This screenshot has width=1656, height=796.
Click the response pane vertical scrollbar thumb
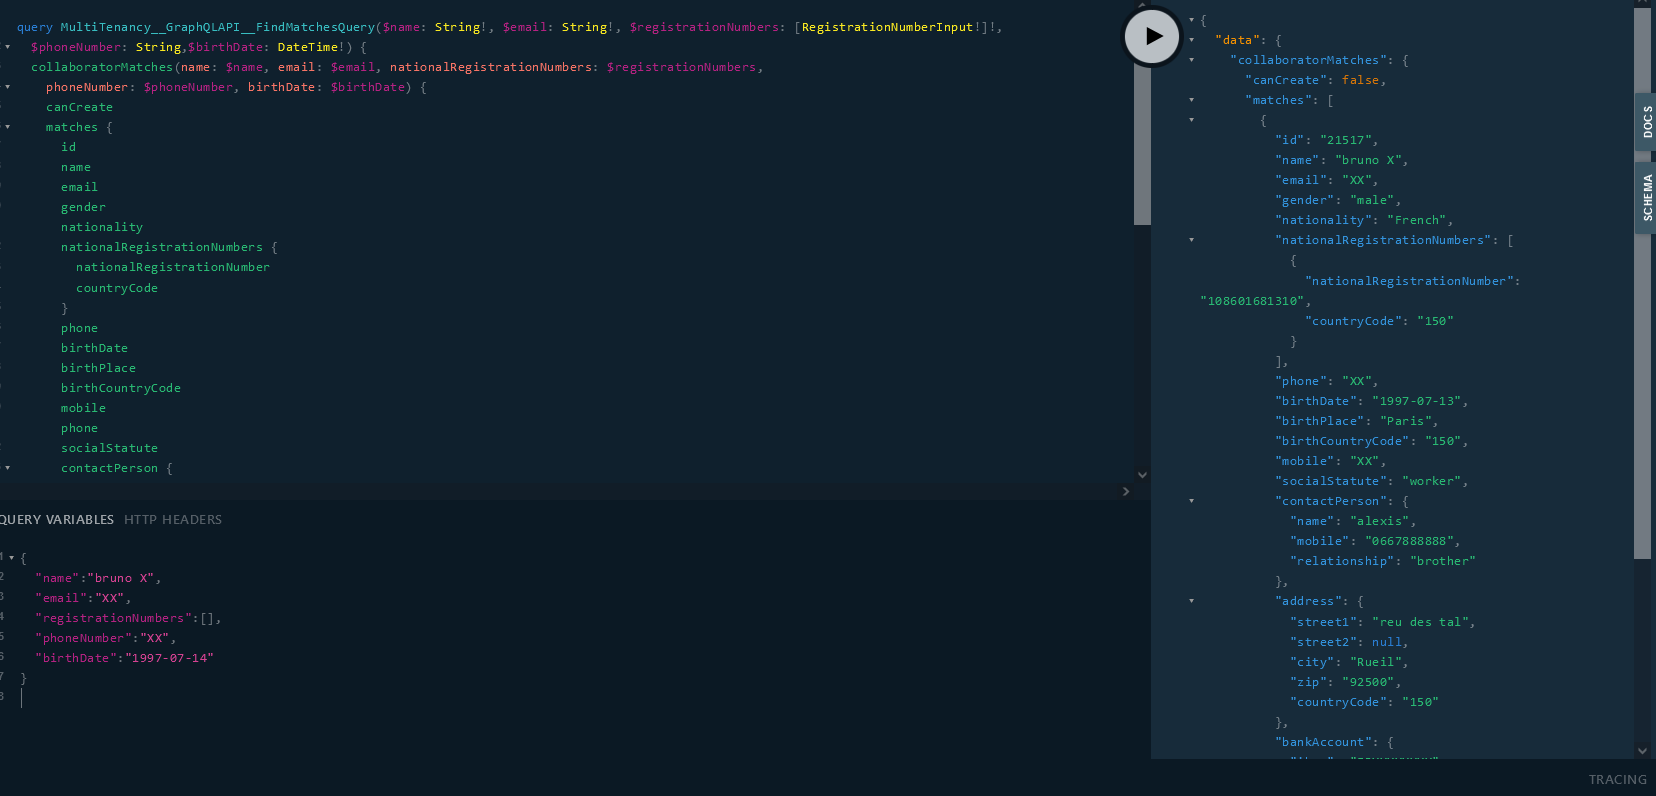click(x=1642, y=283)
